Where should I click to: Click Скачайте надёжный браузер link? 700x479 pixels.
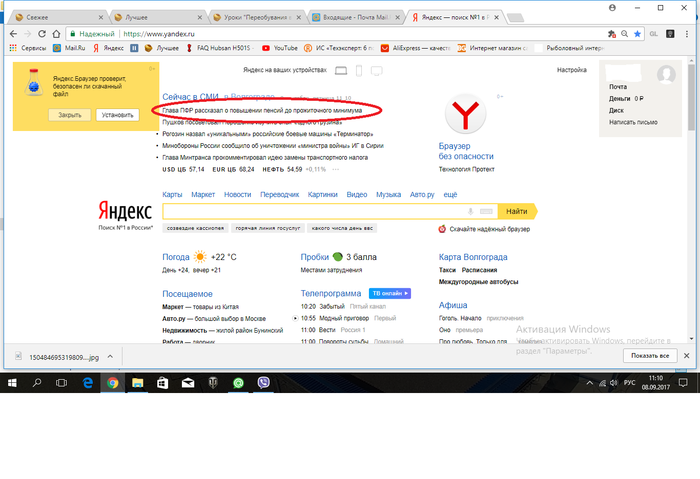[489, 229]
